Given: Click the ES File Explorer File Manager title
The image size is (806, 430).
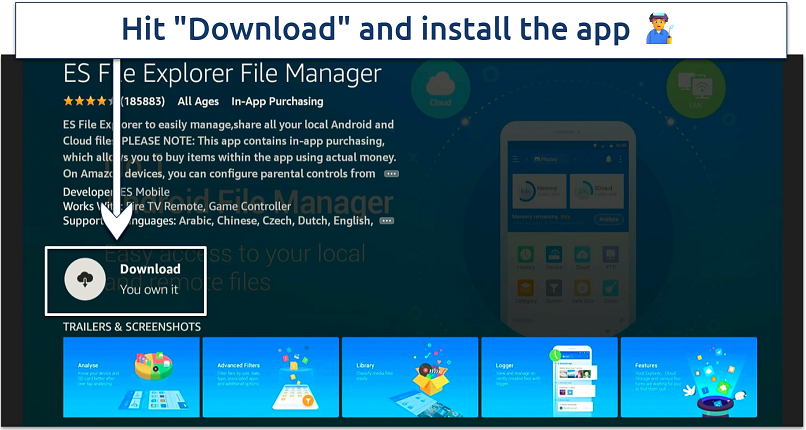Looking at the screenshot, I should click(x=222, y=74).
